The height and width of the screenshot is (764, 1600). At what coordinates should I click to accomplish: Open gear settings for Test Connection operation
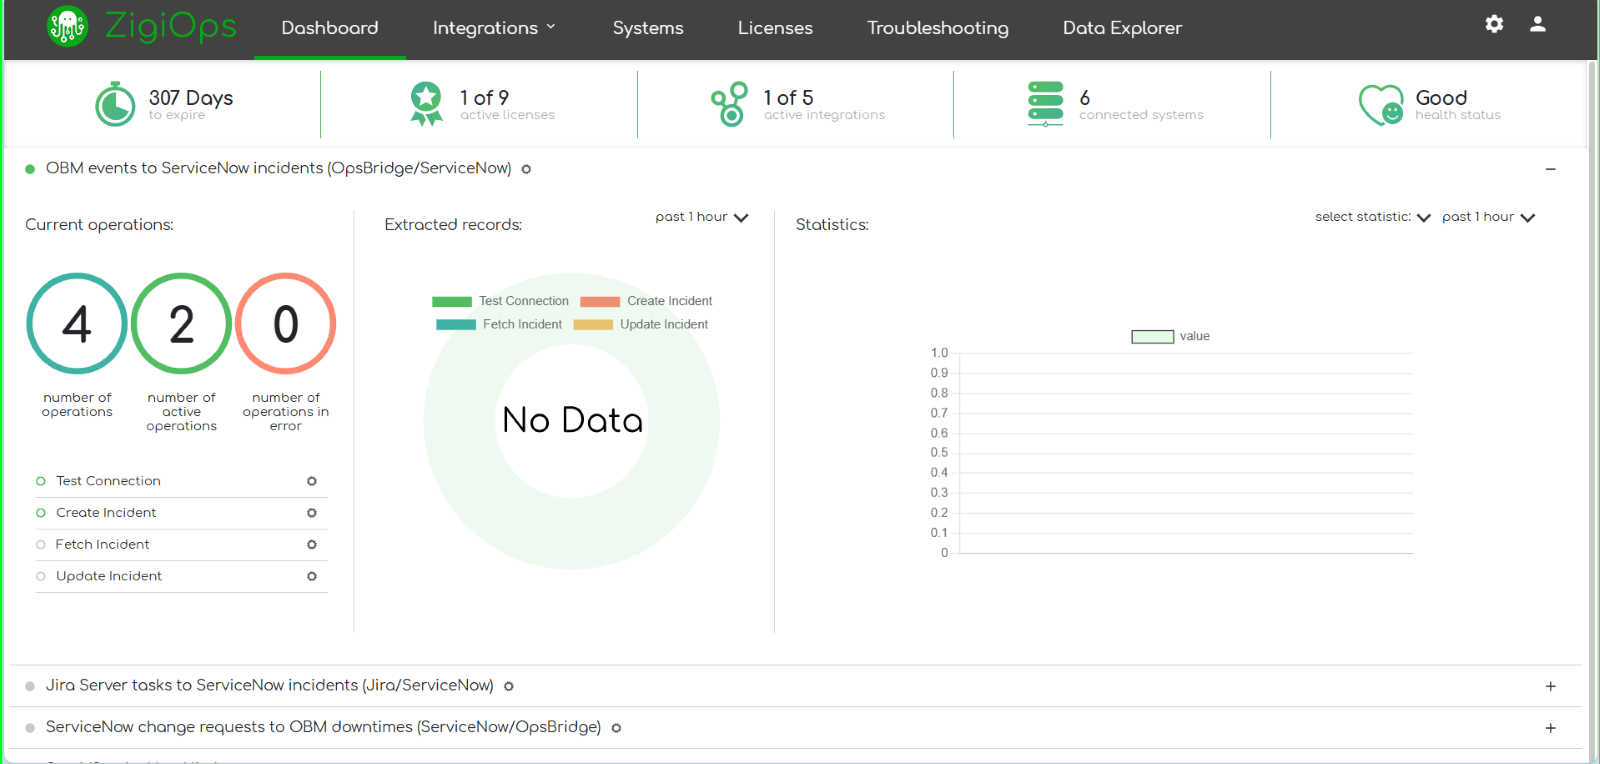pyautogui.click(x=312, y=481)
